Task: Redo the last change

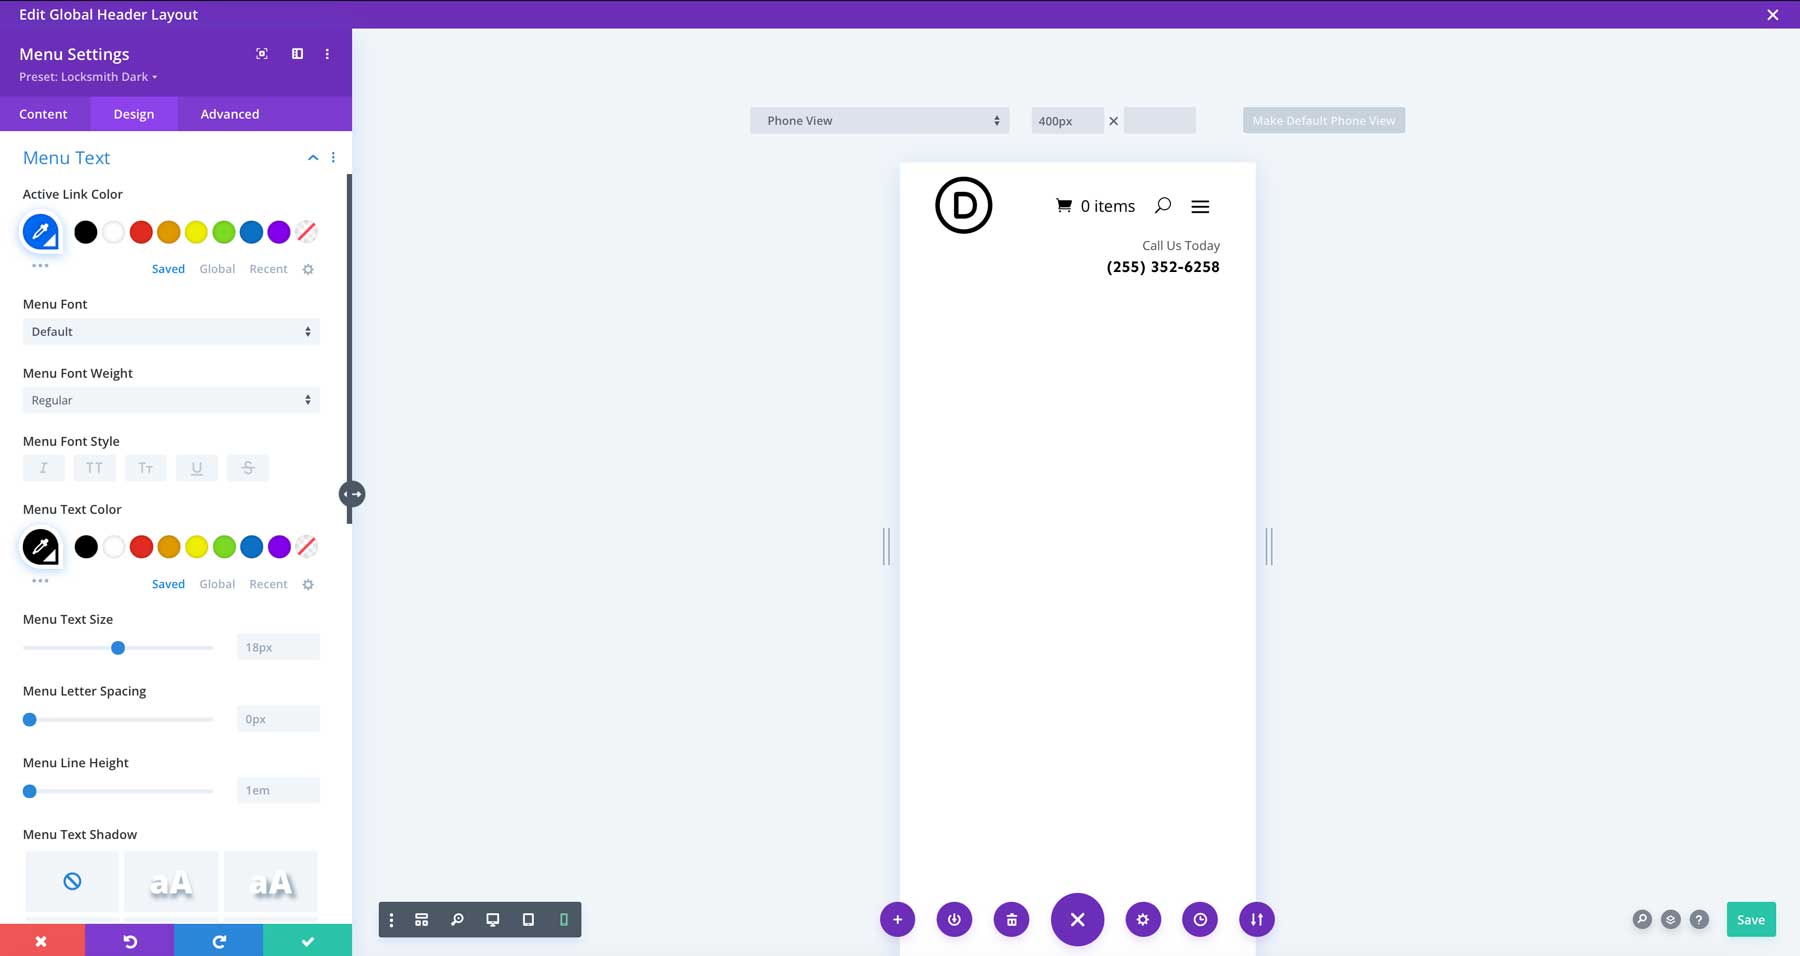Action: tap(218, 940)
